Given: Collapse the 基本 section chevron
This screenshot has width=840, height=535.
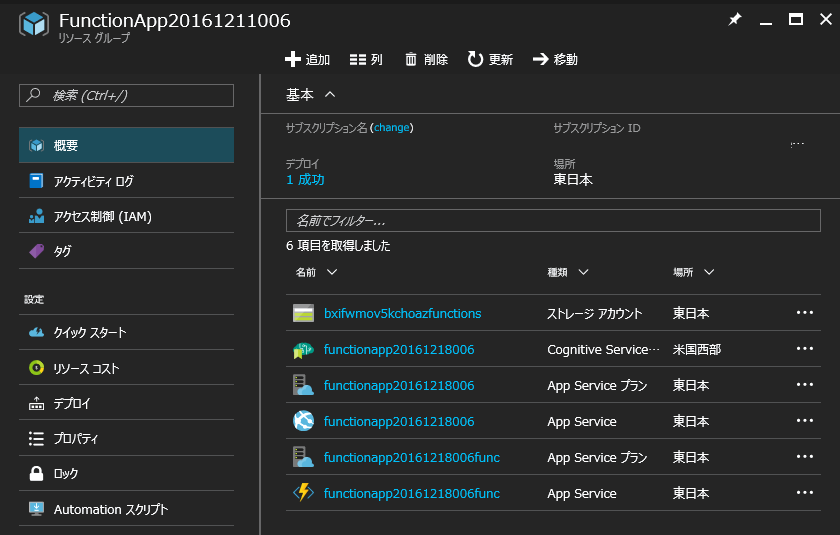Looking at the screenshot, I should click(330, 95).
